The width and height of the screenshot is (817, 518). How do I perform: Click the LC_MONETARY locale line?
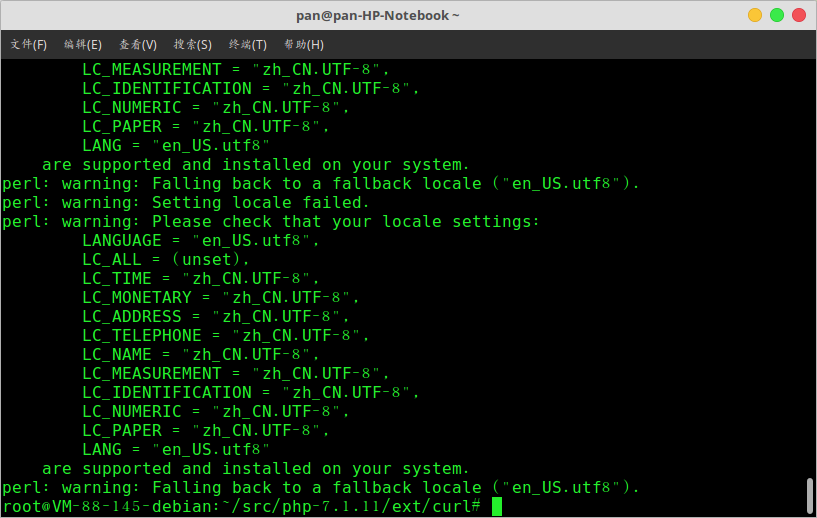tap(220, 298)
